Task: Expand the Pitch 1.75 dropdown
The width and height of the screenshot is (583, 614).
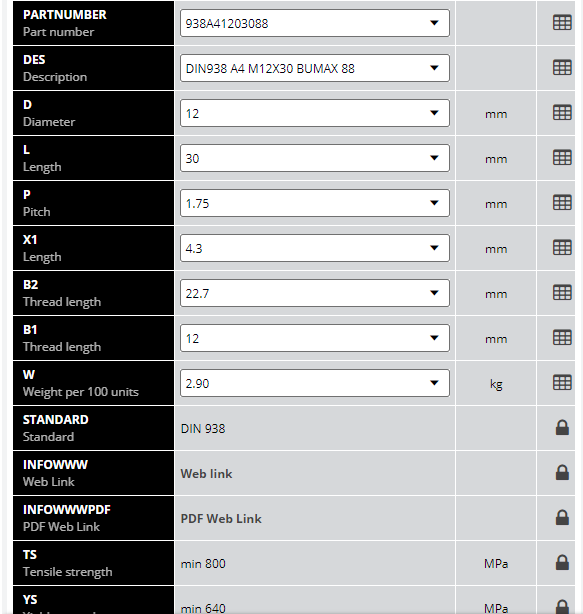Action: point(315,203)
